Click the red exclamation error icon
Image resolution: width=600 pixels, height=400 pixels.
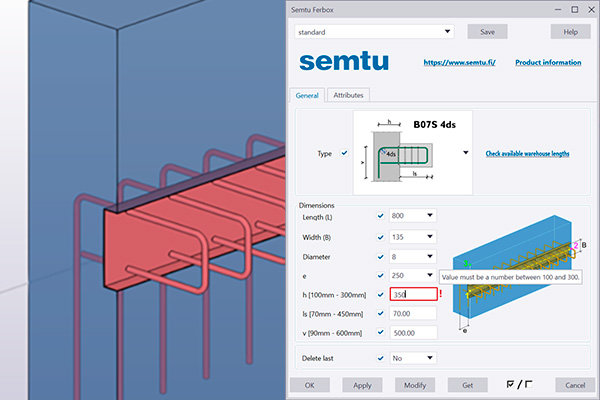pyautogui.click(x=440, y=294)
